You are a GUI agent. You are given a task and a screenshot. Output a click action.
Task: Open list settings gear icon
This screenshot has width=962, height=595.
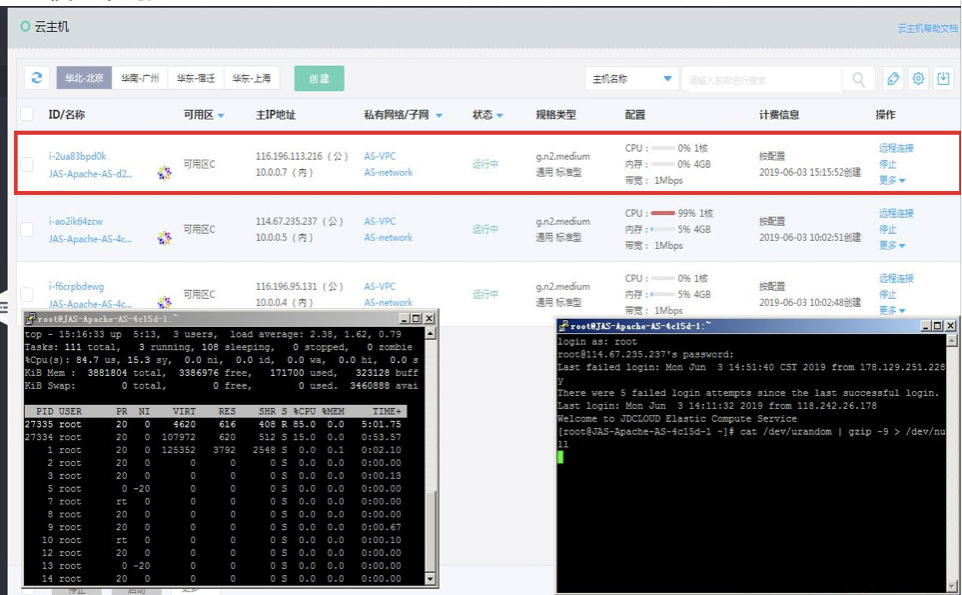pos(918,79)
